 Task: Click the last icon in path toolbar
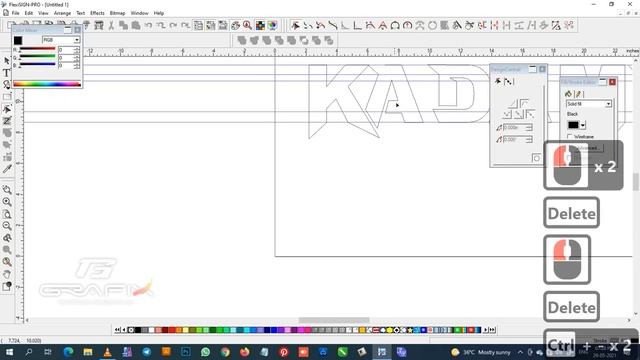pos(569,26)
